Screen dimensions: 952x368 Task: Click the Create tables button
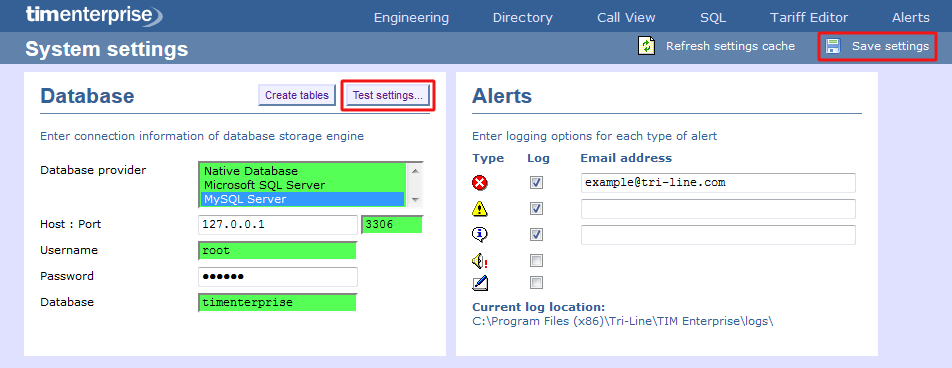tap(297, 95)
